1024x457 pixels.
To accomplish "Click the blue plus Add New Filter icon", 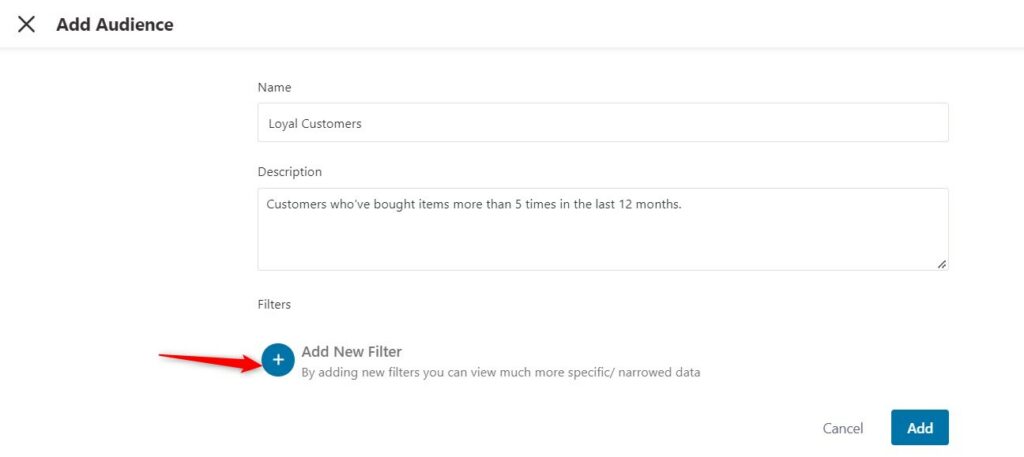I will point(278,360).
